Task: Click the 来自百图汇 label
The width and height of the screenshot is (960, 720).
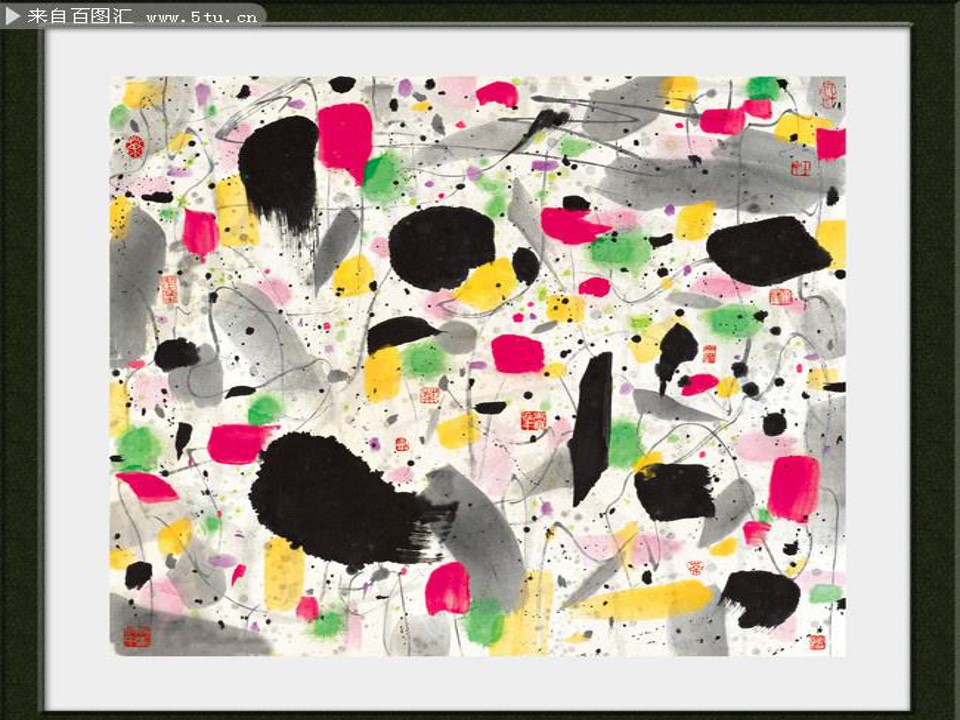Action: point(80,16)
